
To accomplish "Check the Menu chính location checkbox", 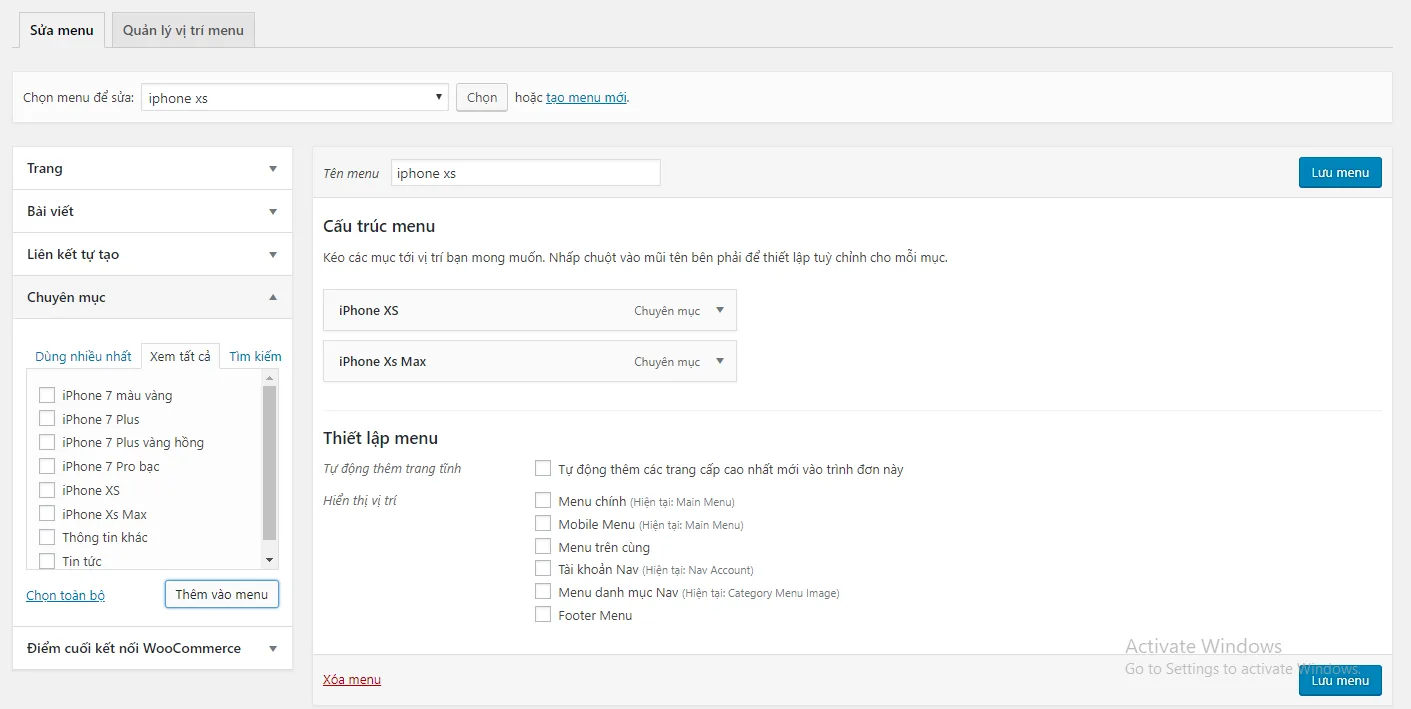I will pos(543,500).
